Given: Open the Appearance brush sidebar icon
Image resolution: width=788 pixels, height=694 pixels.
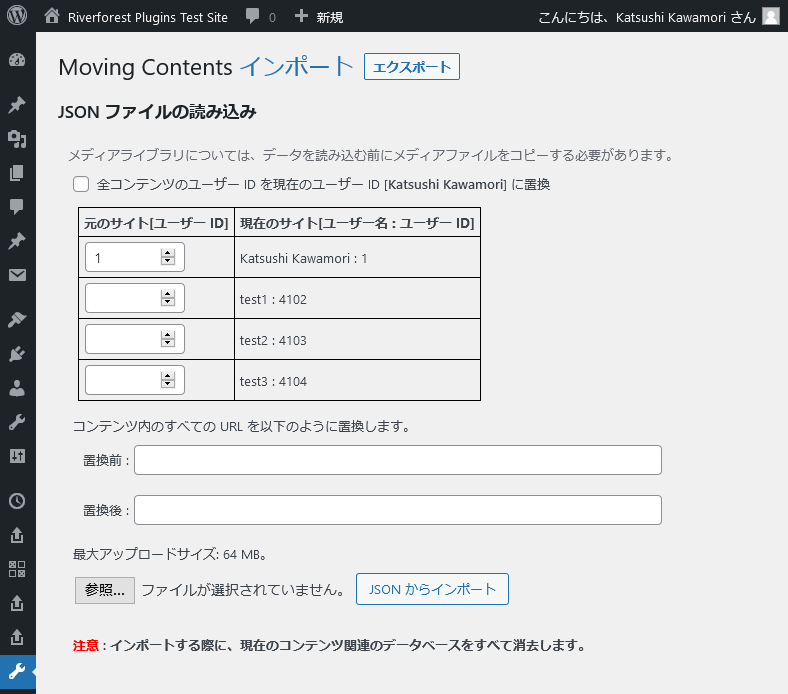Looking at the screenshot, I should pyautogui.click(x=17, y=319).
